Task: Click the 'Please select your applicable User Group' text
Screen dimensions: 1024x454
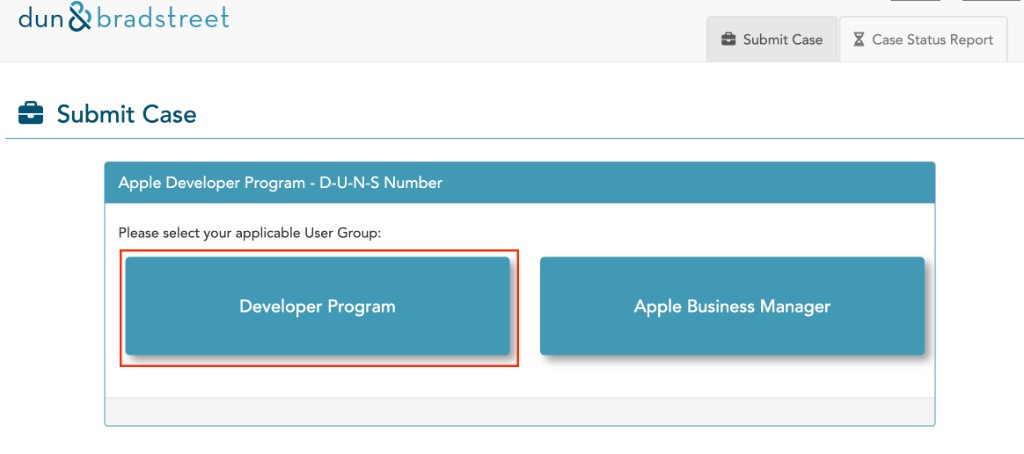Action: click(249, 233)
